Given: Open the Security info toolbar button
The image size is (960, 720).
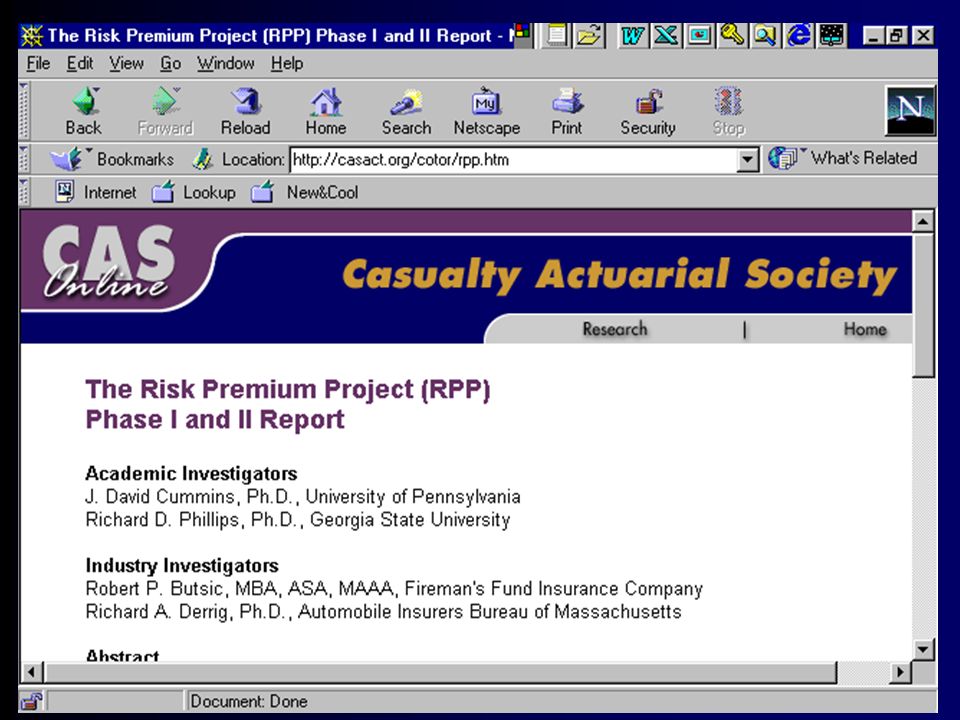Looking at the screenshot, I should tap(648, 111).
